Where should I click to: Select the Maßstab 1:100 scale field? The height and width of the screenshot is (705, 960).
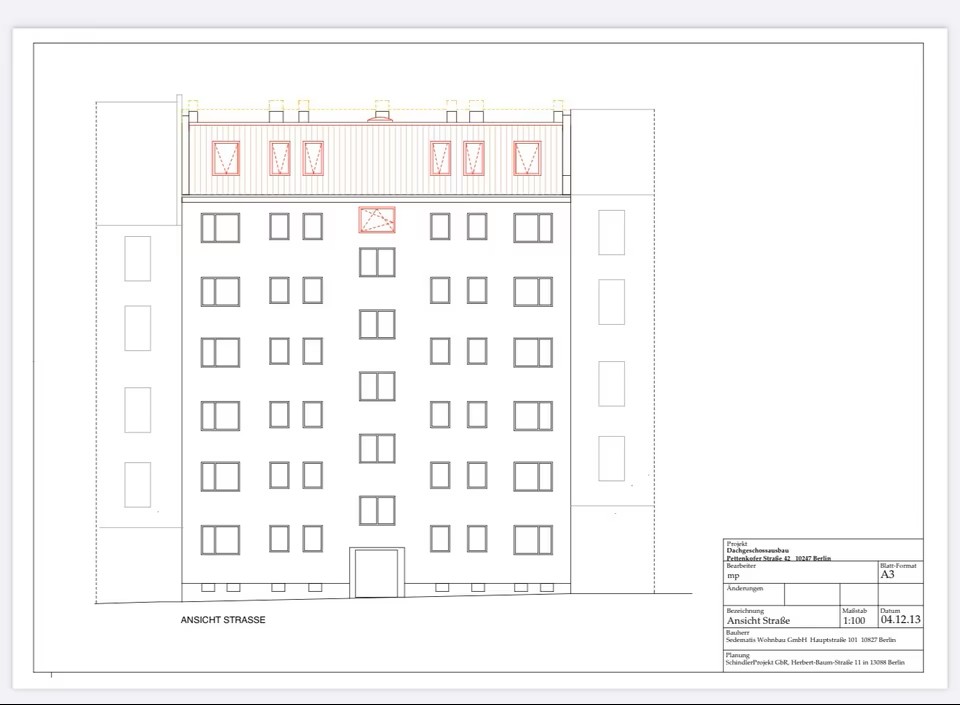pos(854,620)
